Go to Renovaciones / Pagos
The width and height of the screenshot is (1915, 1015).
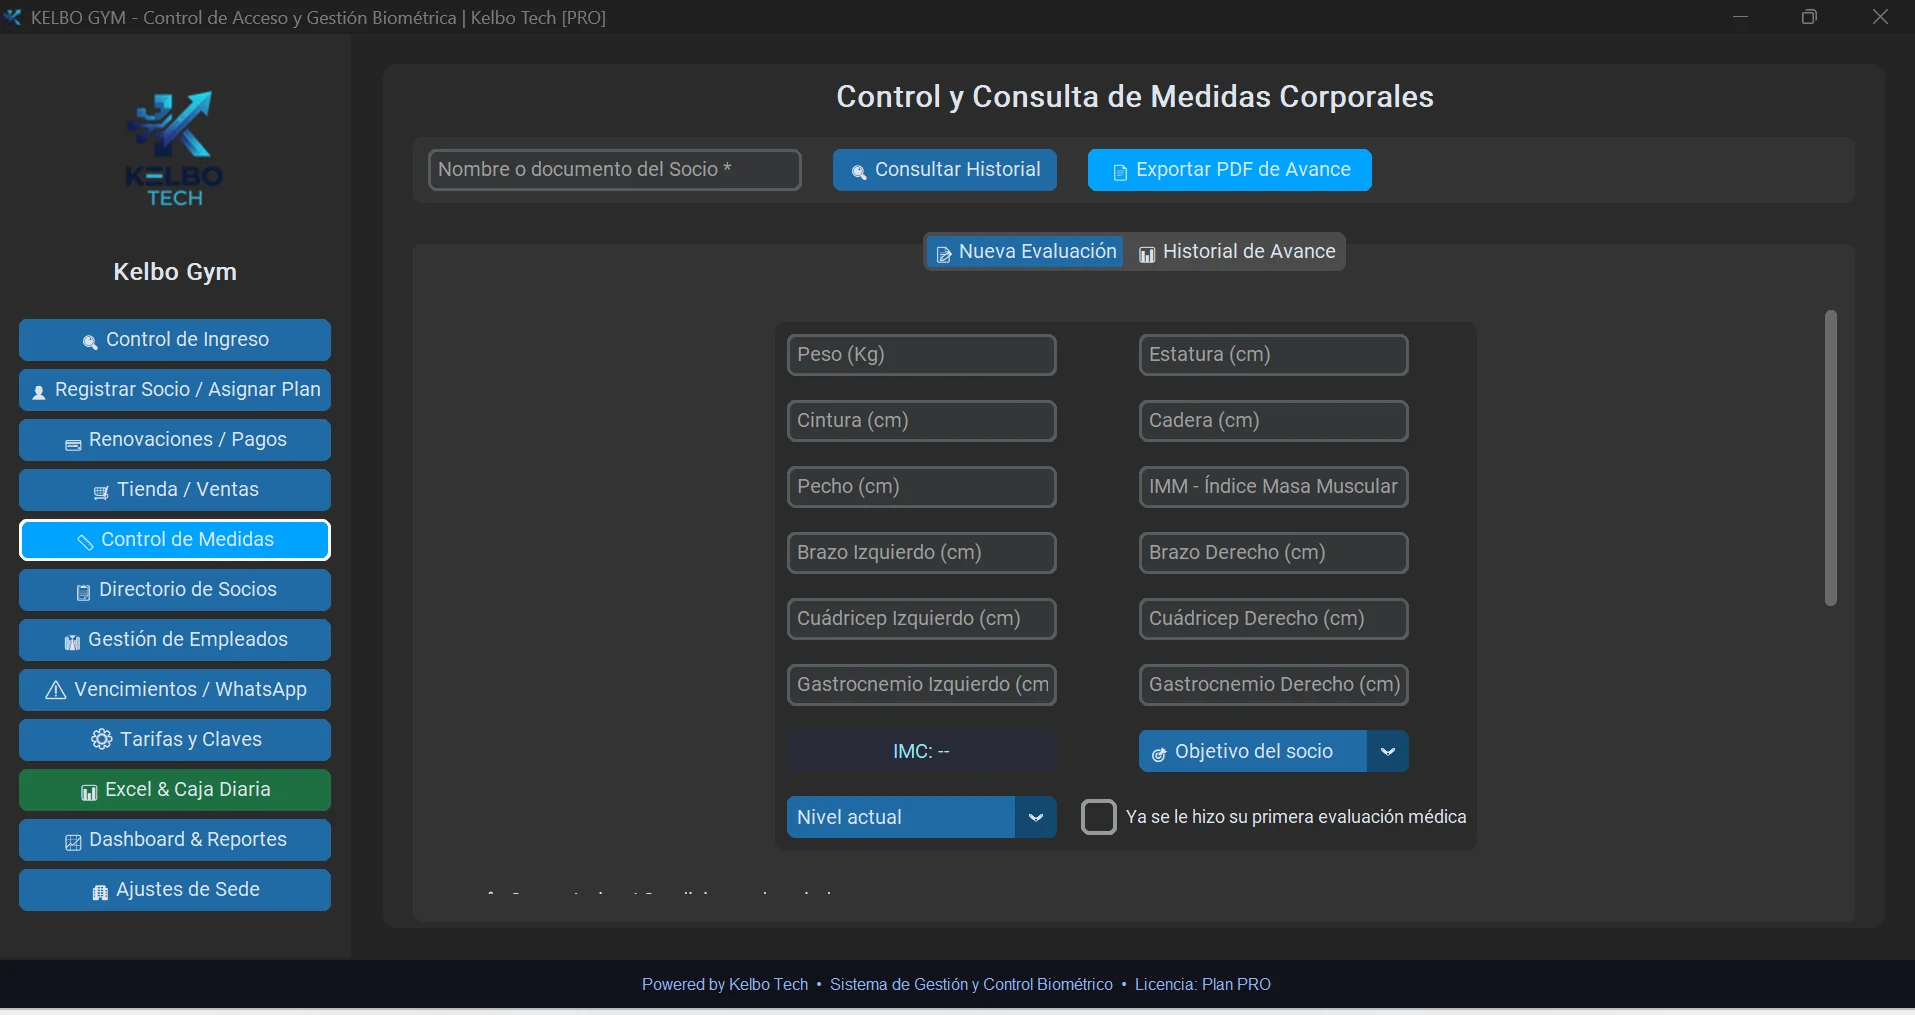coord(175,440)
